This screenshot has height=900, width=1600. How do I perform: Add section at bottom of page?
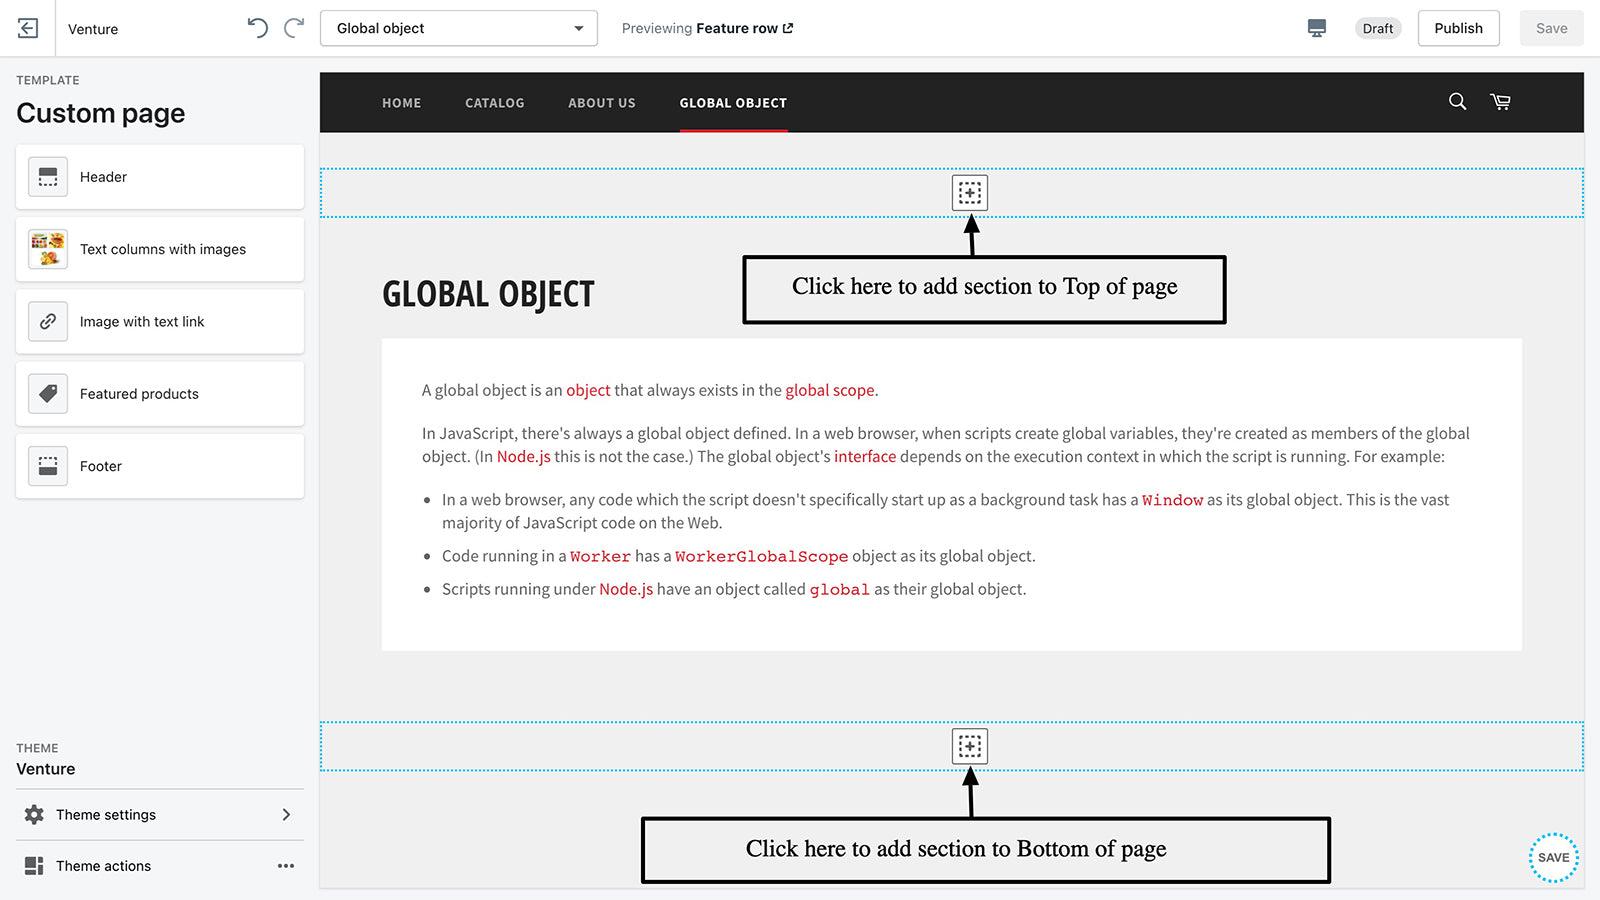coord(969,746)
